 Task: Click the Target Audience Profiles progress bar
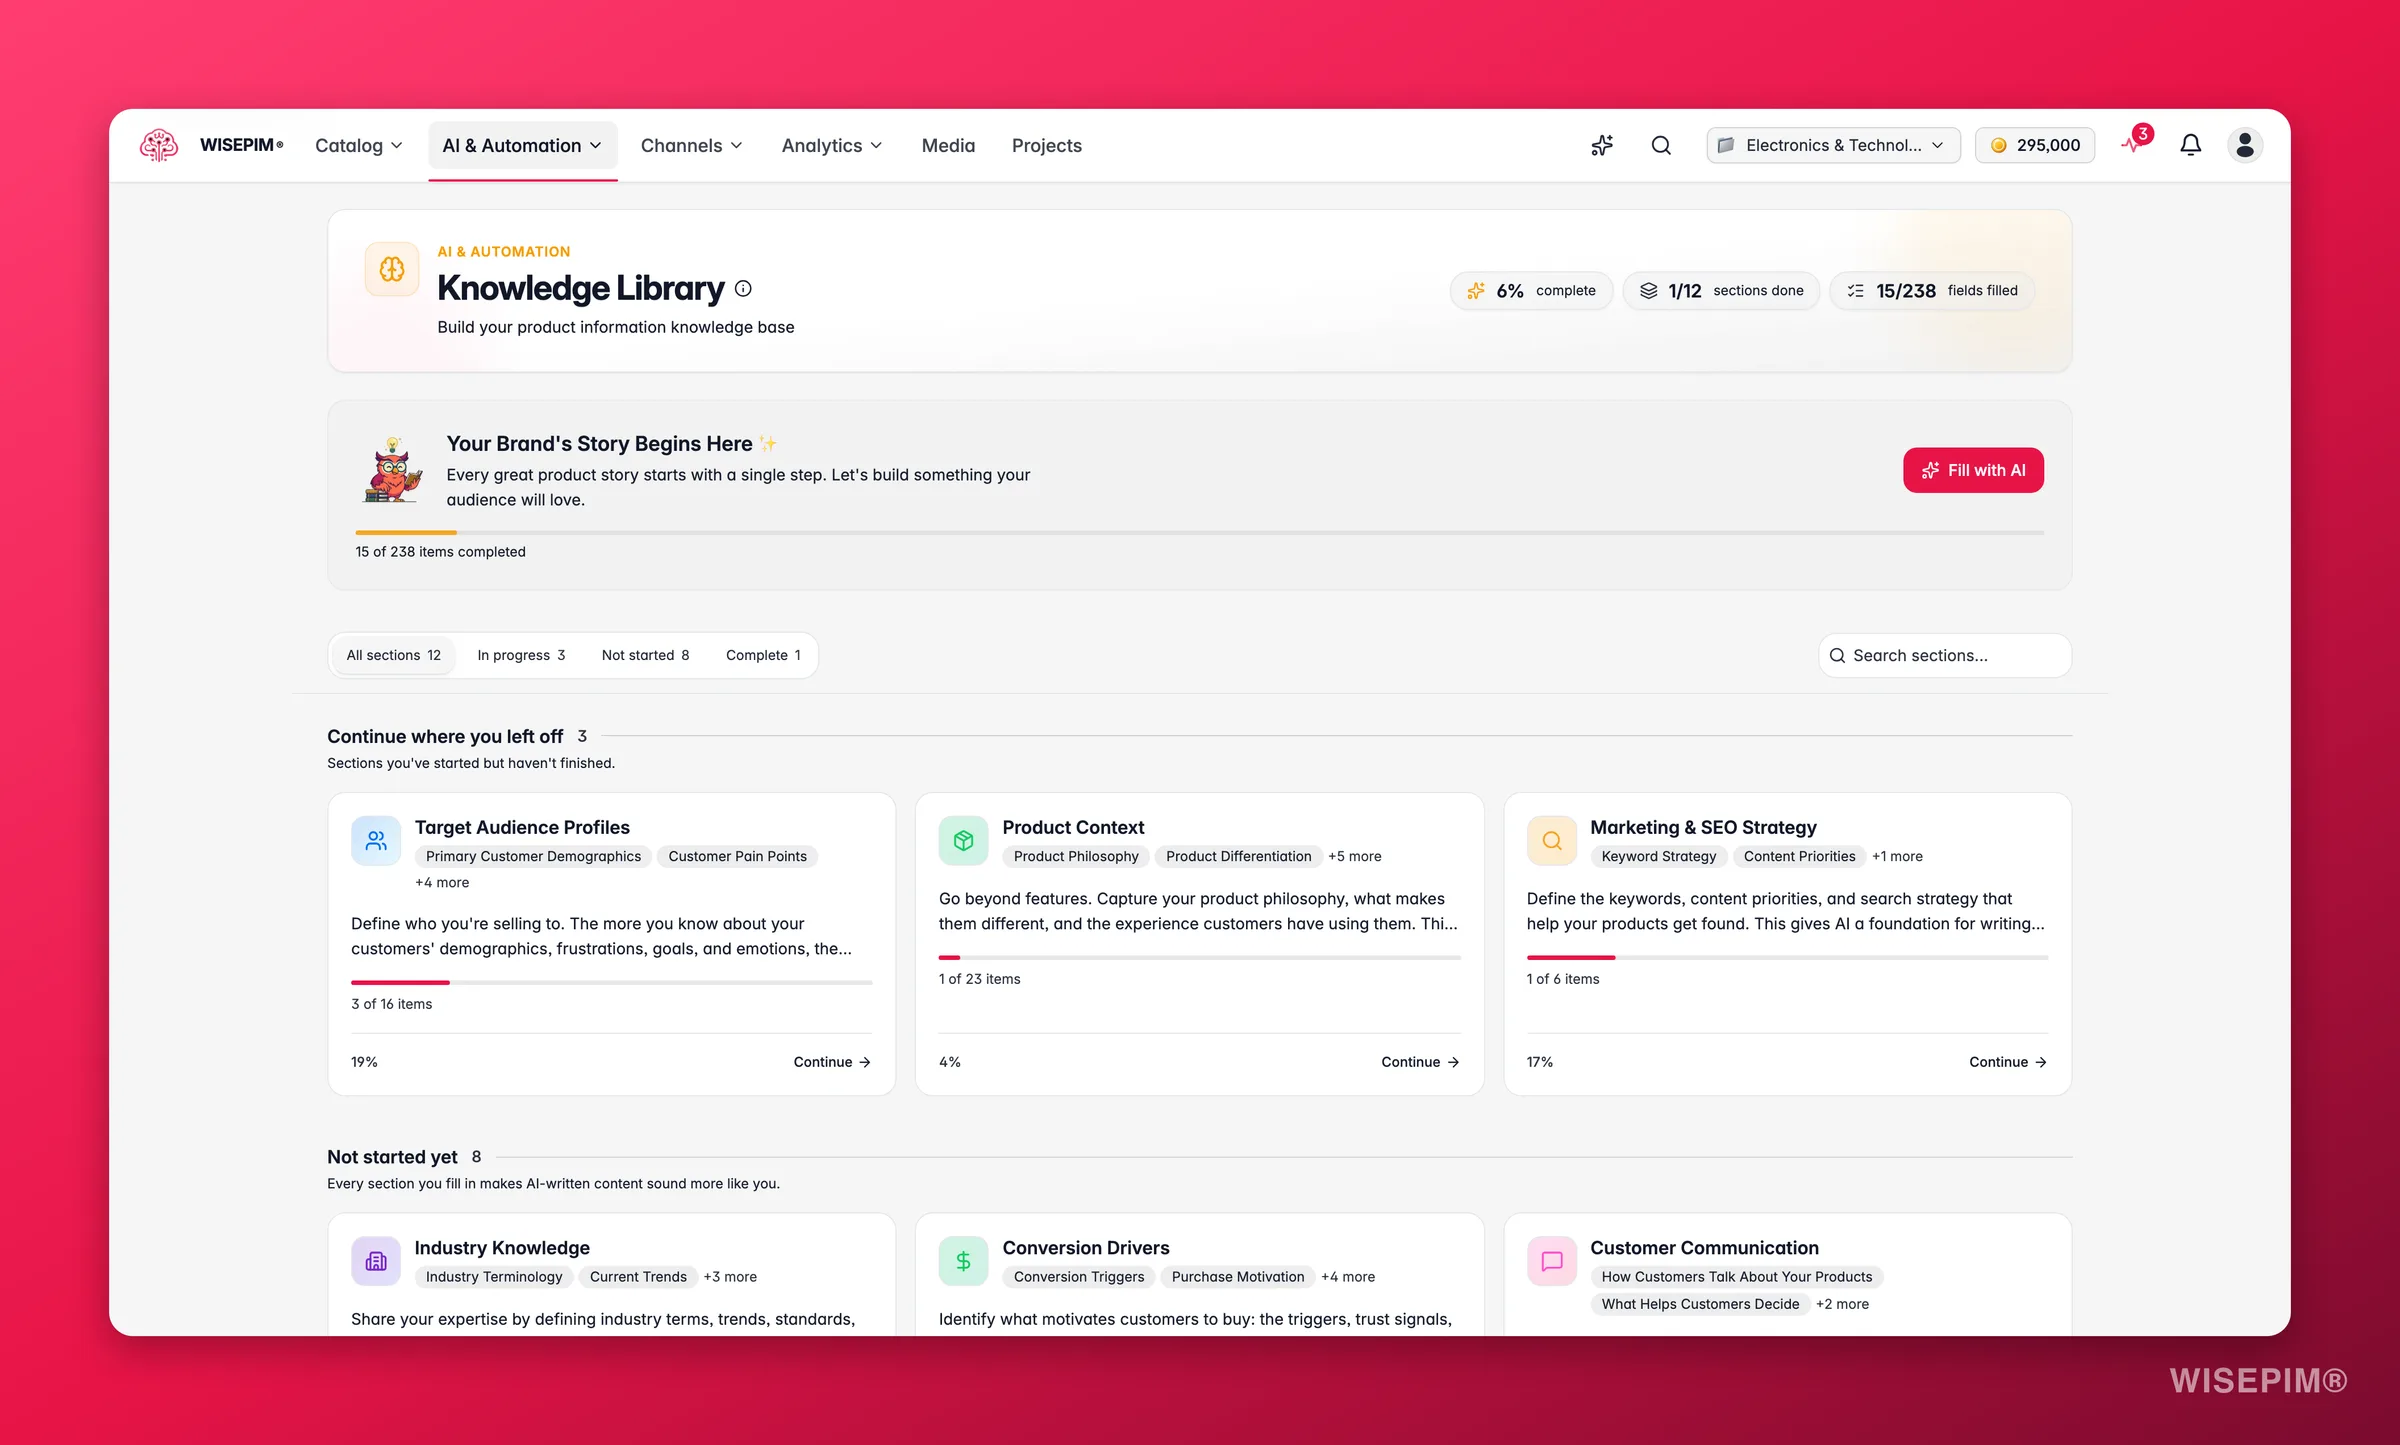(x=611, y=982)
